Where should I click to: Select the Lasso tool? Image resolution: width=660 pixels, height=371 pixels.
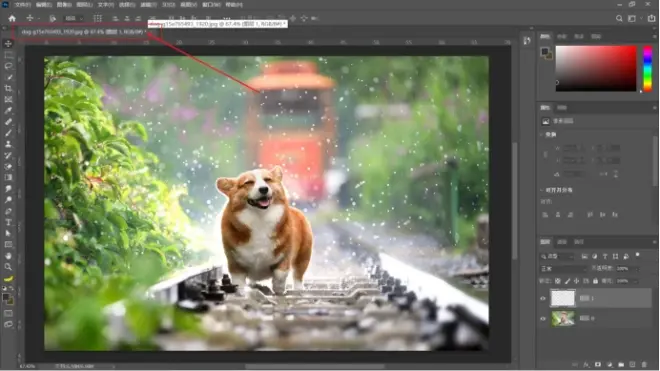[x=8, y=66]
